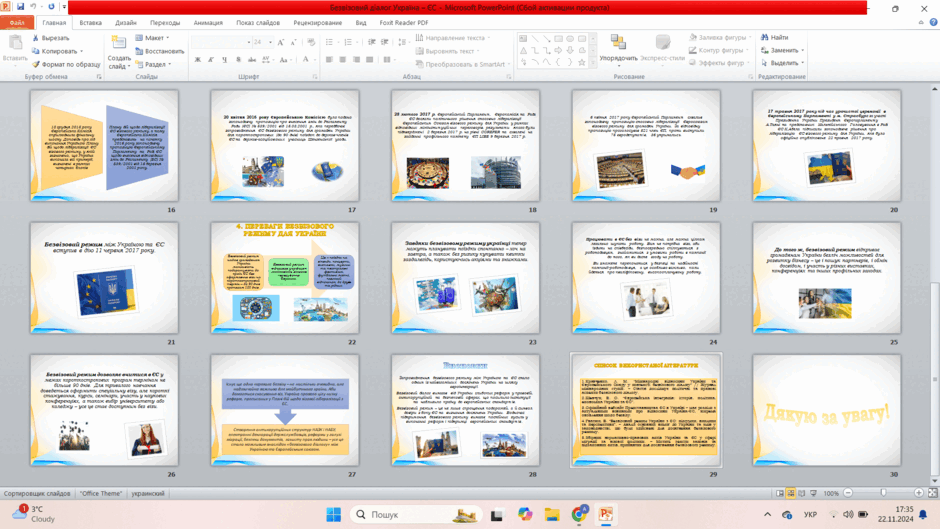Click the zoom slider handle
The width and height of the screenshot is (940, 529).
tap(884, 493)
